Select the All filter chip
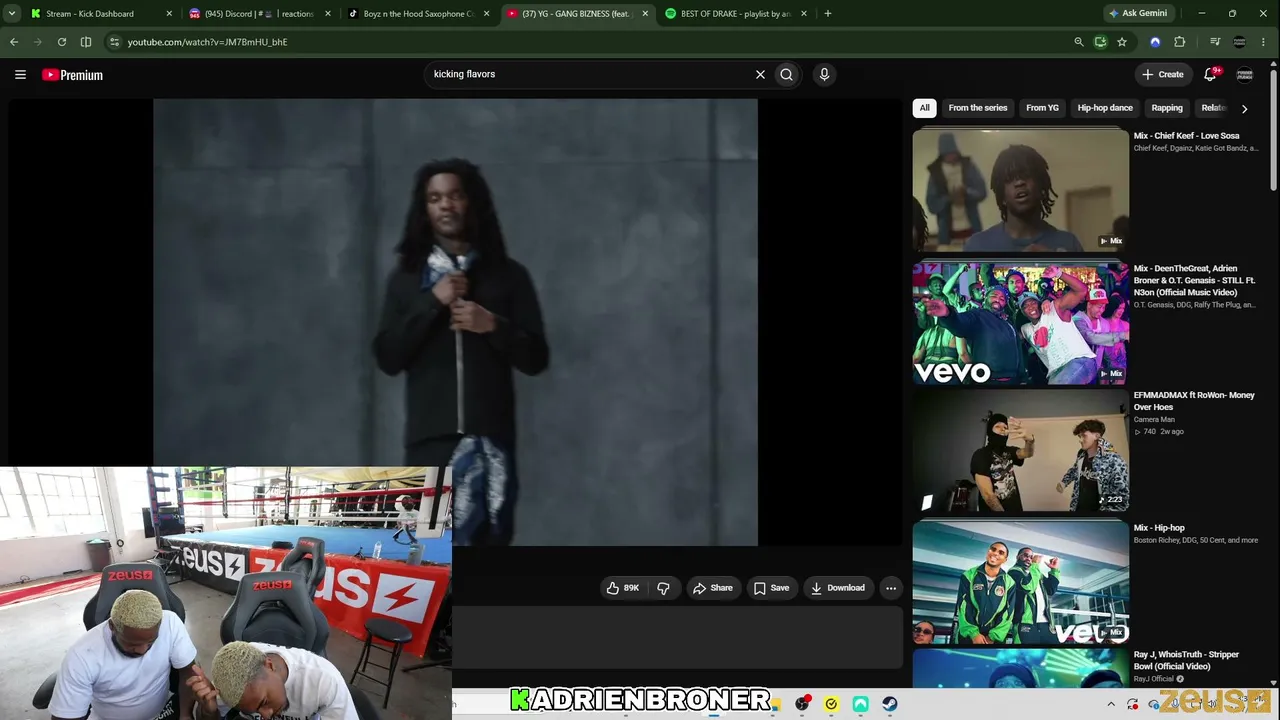The width and height of the screenshot is (1280, 720). pyautogui.click(x=925, y=108)
